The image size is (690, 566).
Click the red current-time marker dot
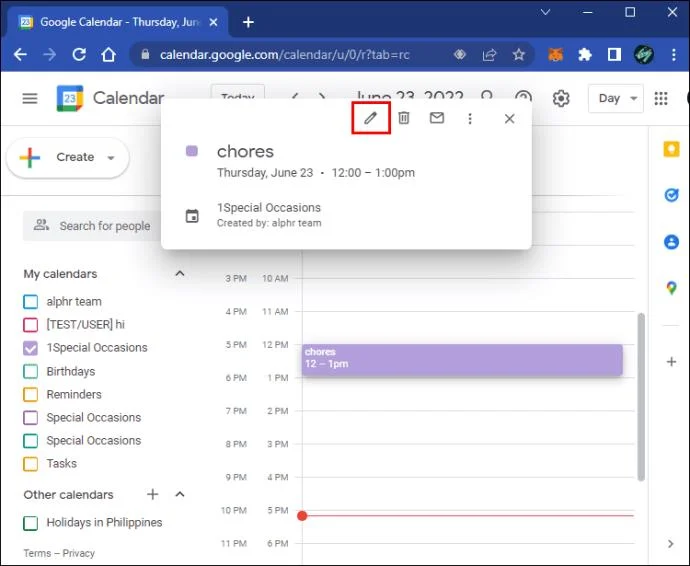(x=302, y=515)
